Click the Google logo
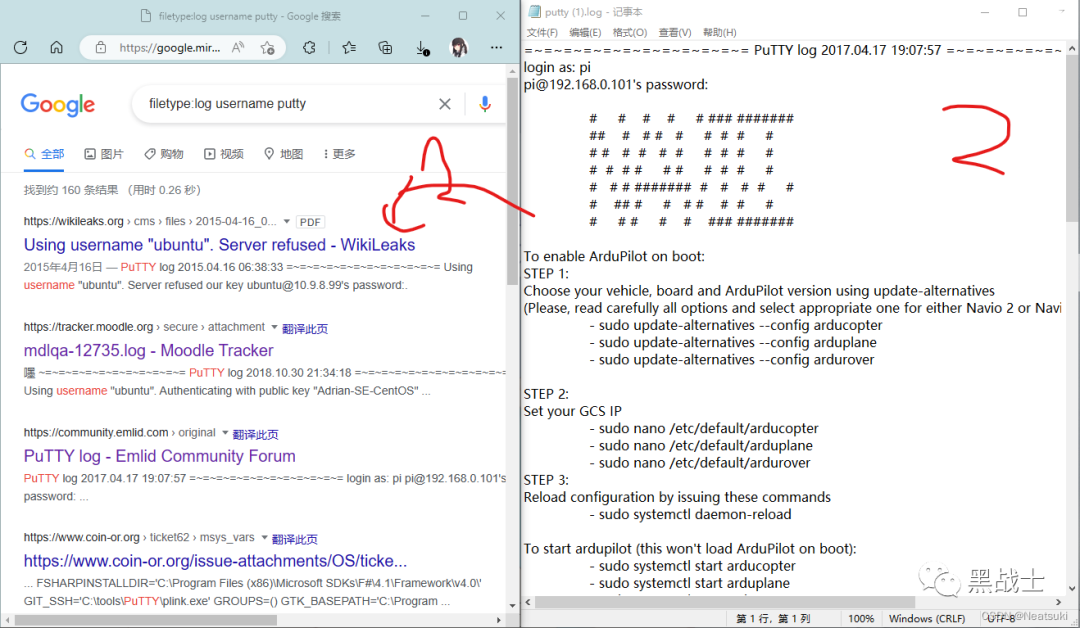Viewport: 1080px width, 628px height. [x=58, y=105]
